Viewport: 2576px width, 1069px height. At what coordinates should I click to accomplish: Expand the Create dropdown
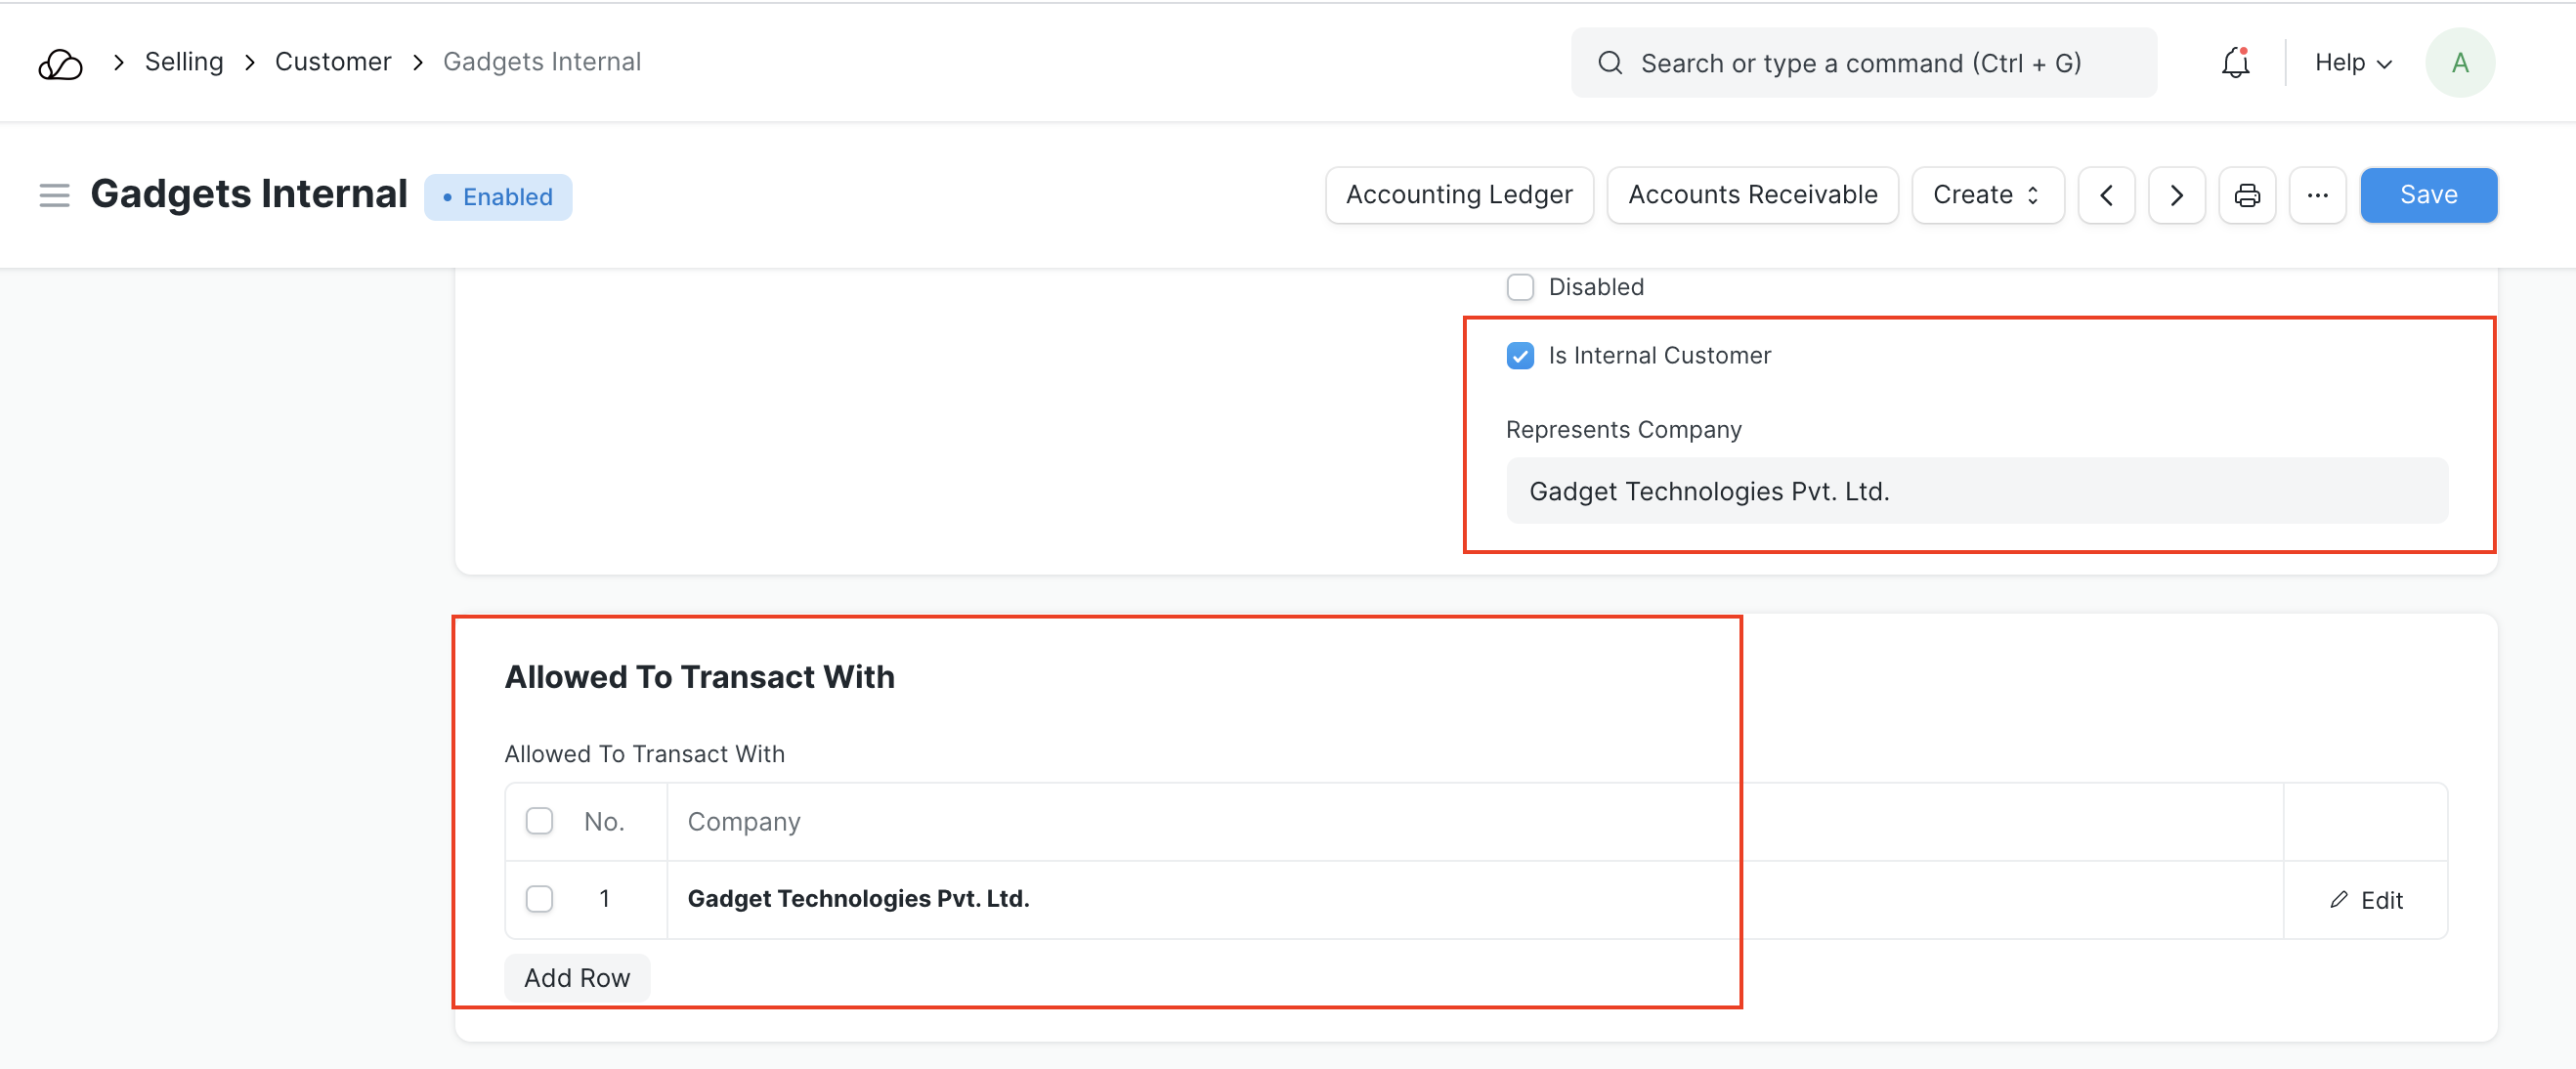coord(1987,195)
